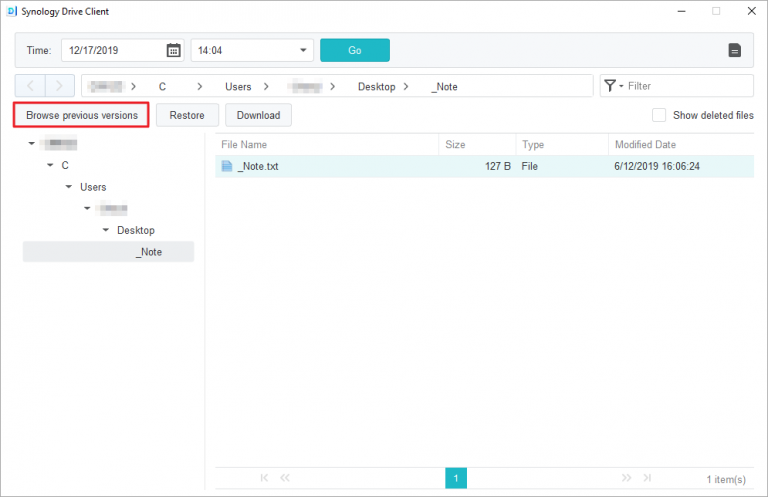
Task: Select Users in the breadcrumb path
Action: 238,86
